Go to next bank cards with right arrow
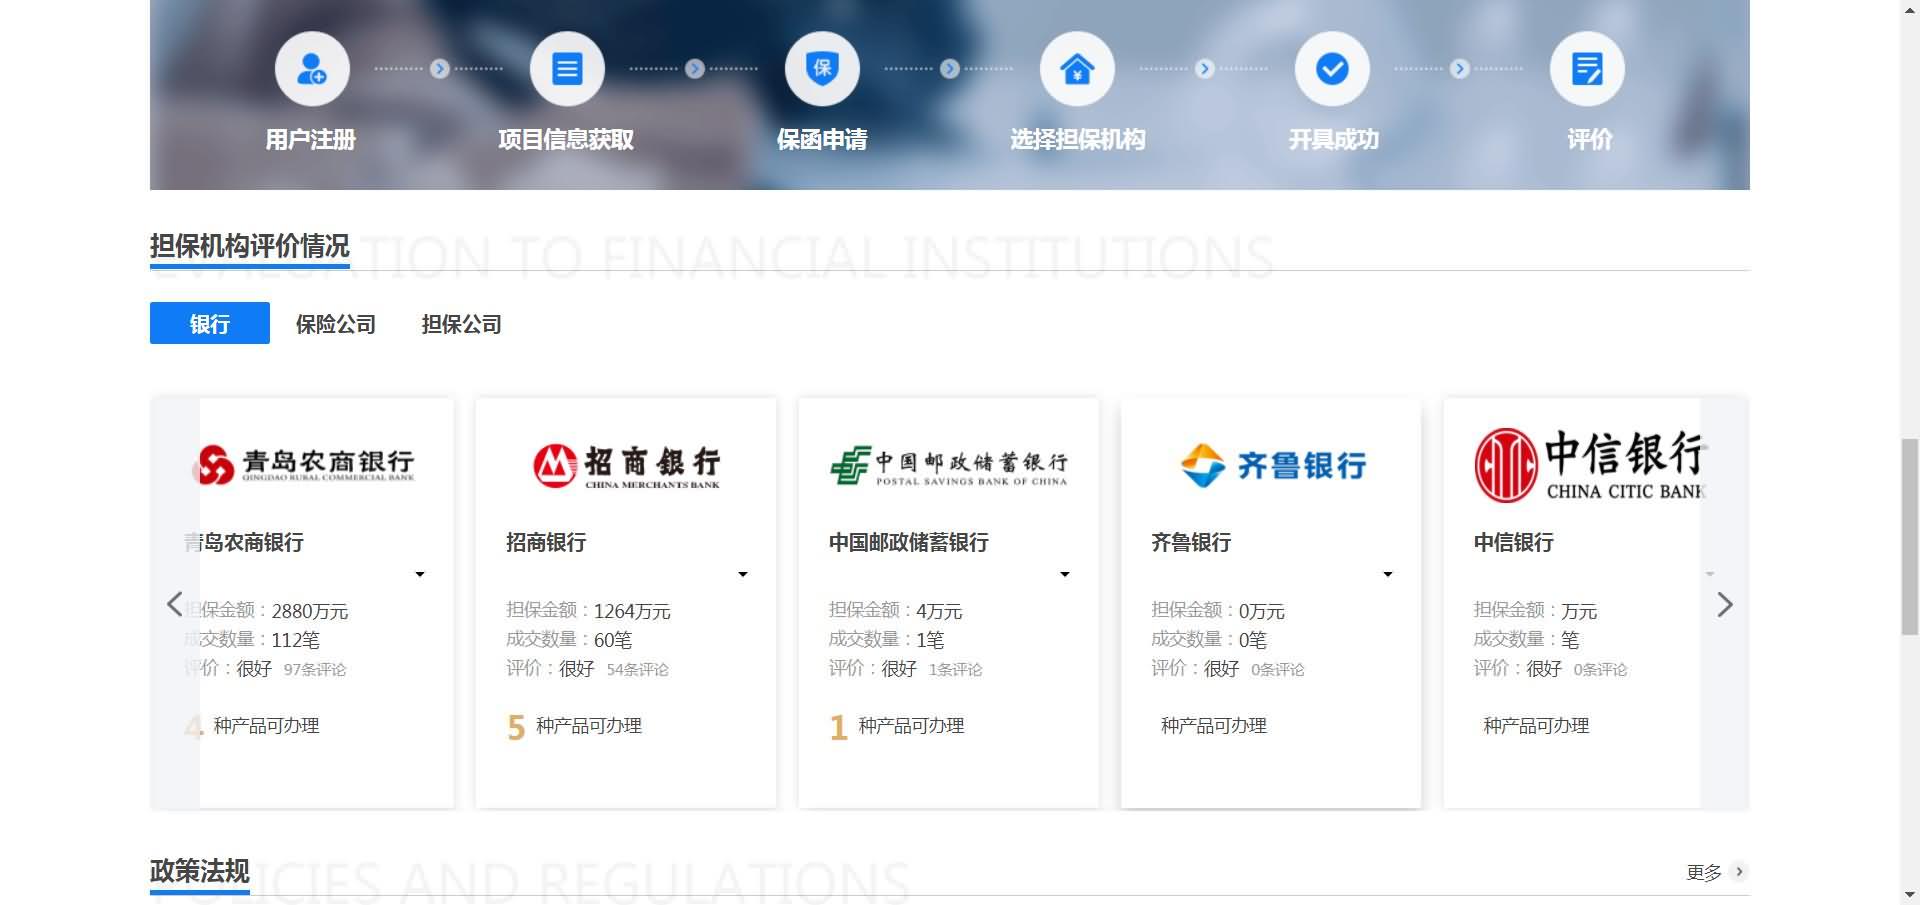This screenshot has height=905, width=1920. (x=1725, y=604)
